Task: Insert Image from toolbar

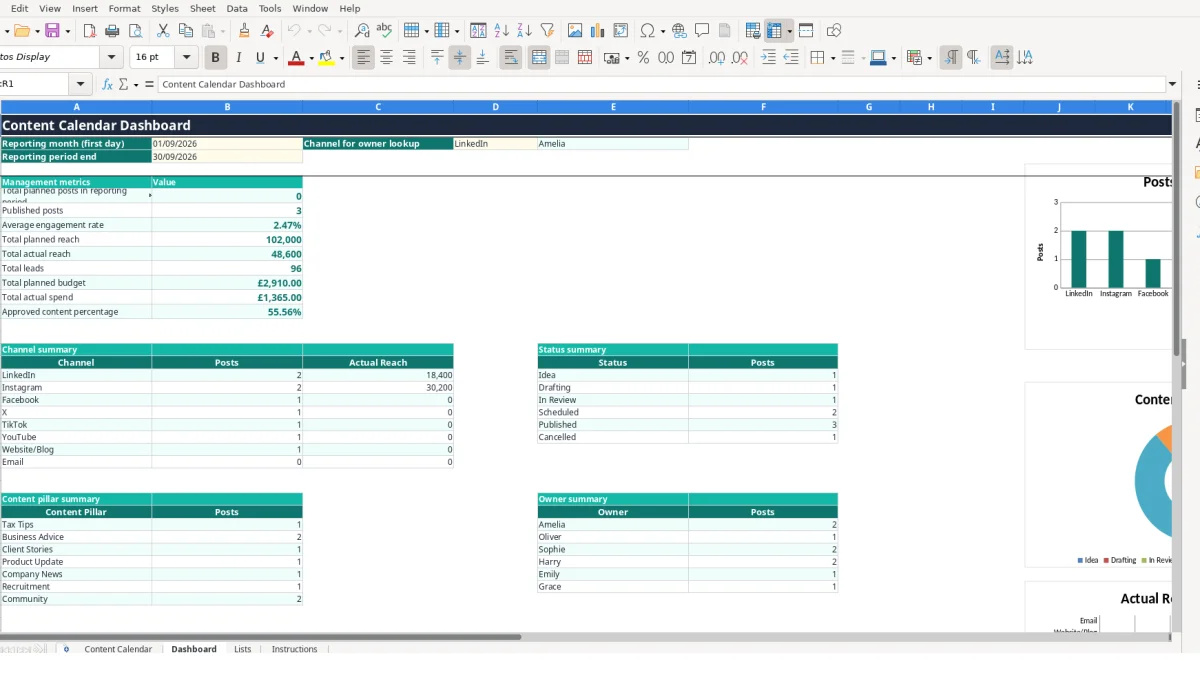Action: point(575,31)
